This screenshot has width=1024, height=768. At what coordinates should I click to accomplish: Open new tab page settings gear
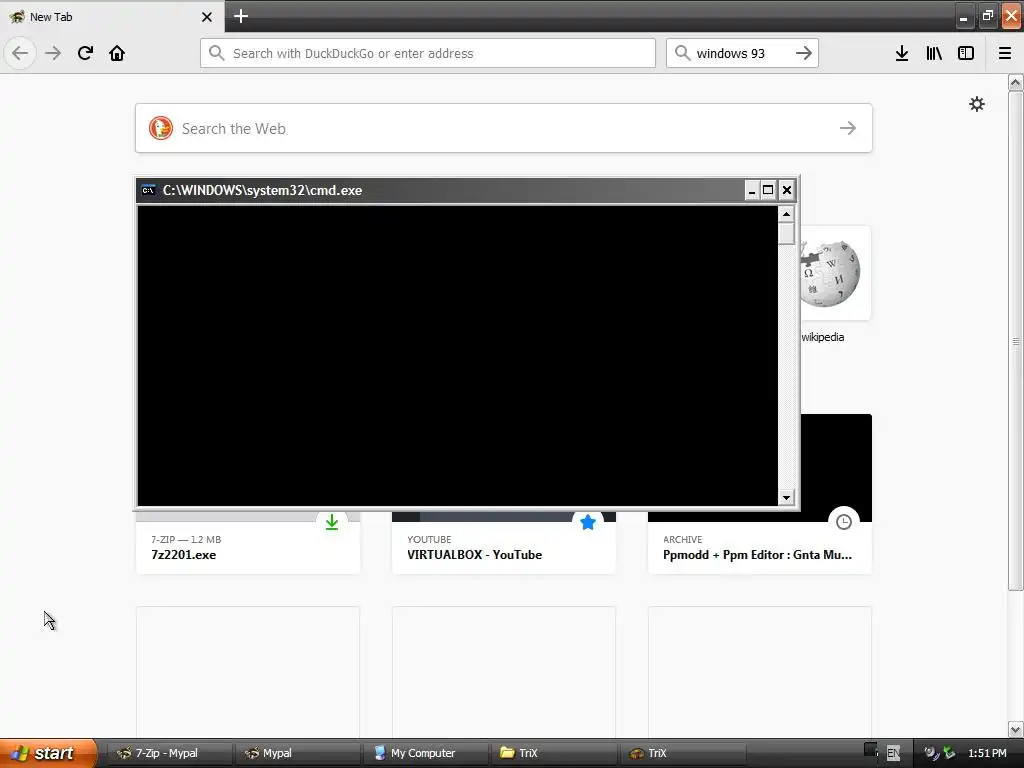pyautogui.click(x=976, y=104)
